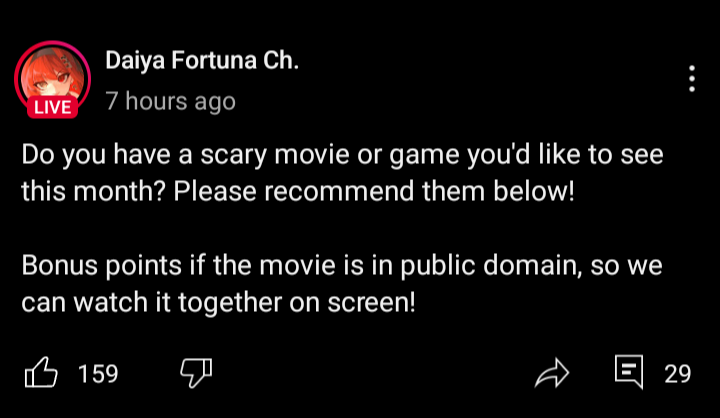Viewport: 720px width, 418px height.
Task: Open the three-dot more options menu
Action: pos(692,79)
